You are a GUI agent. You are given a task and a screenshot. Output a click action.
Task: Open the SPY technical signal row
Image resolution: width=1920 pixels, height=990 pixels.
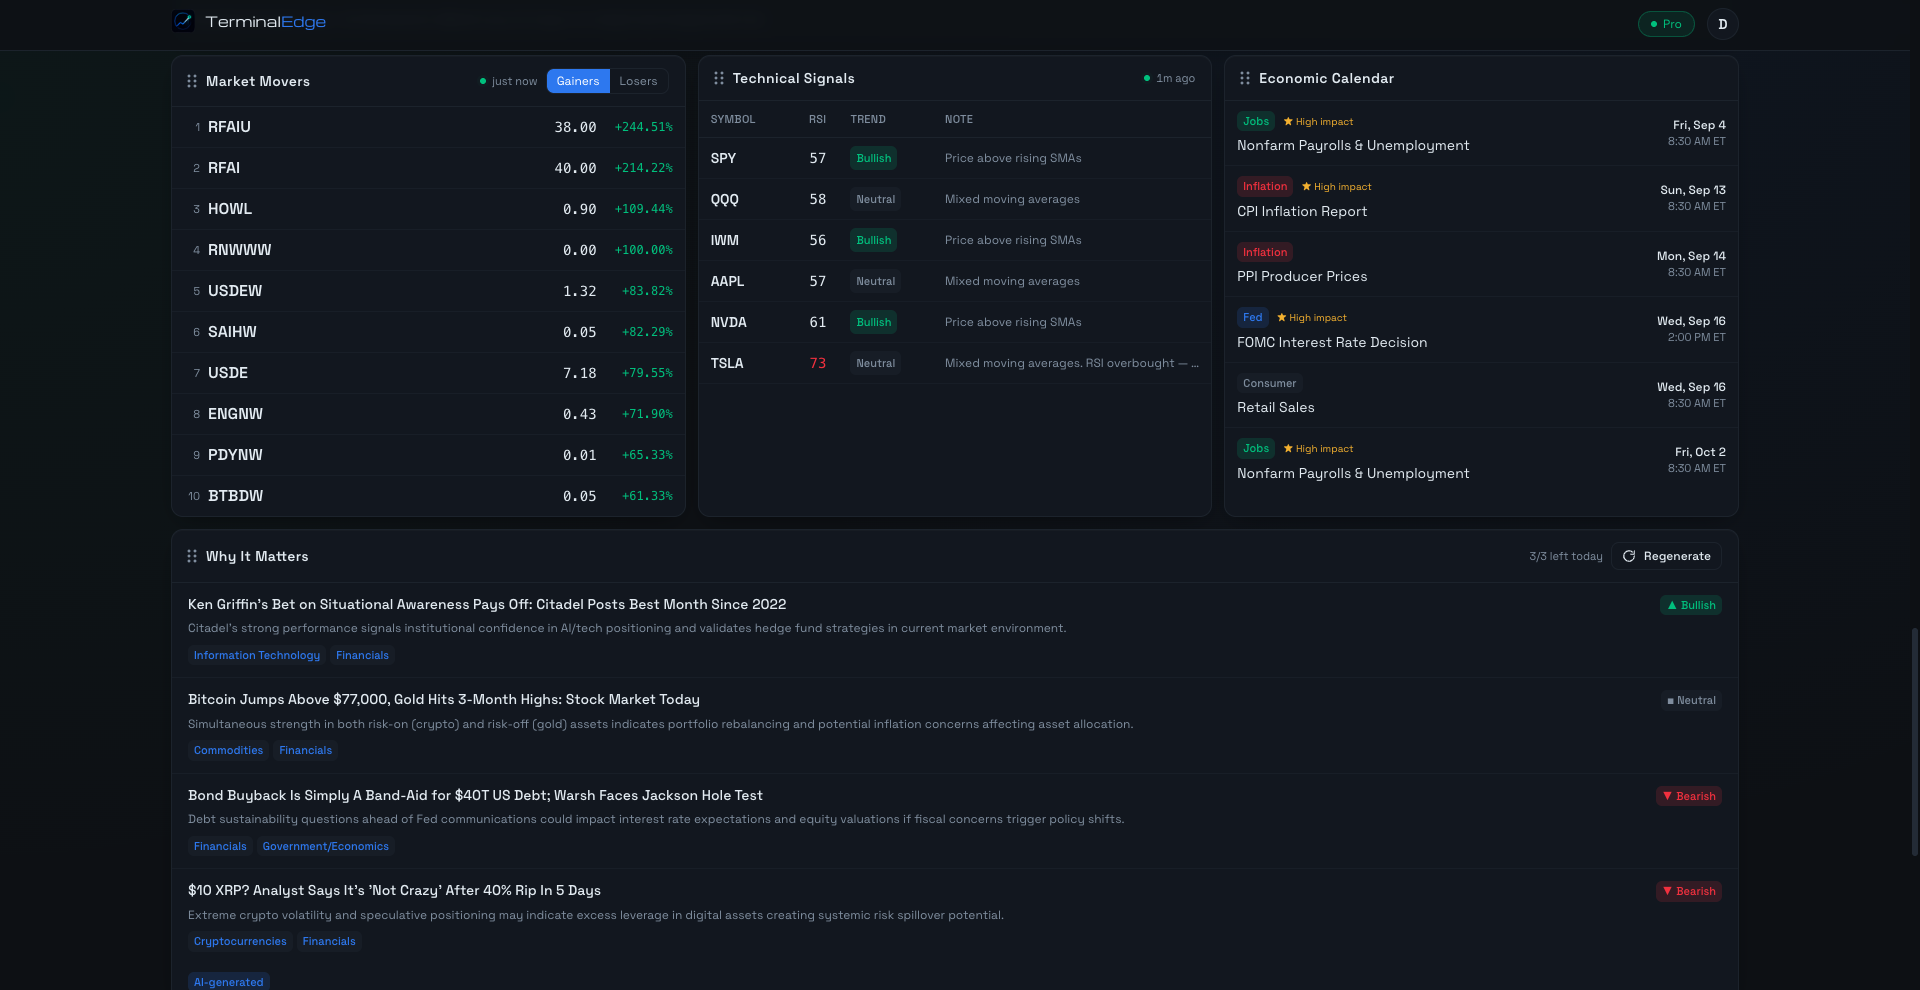tap(955, 158)
